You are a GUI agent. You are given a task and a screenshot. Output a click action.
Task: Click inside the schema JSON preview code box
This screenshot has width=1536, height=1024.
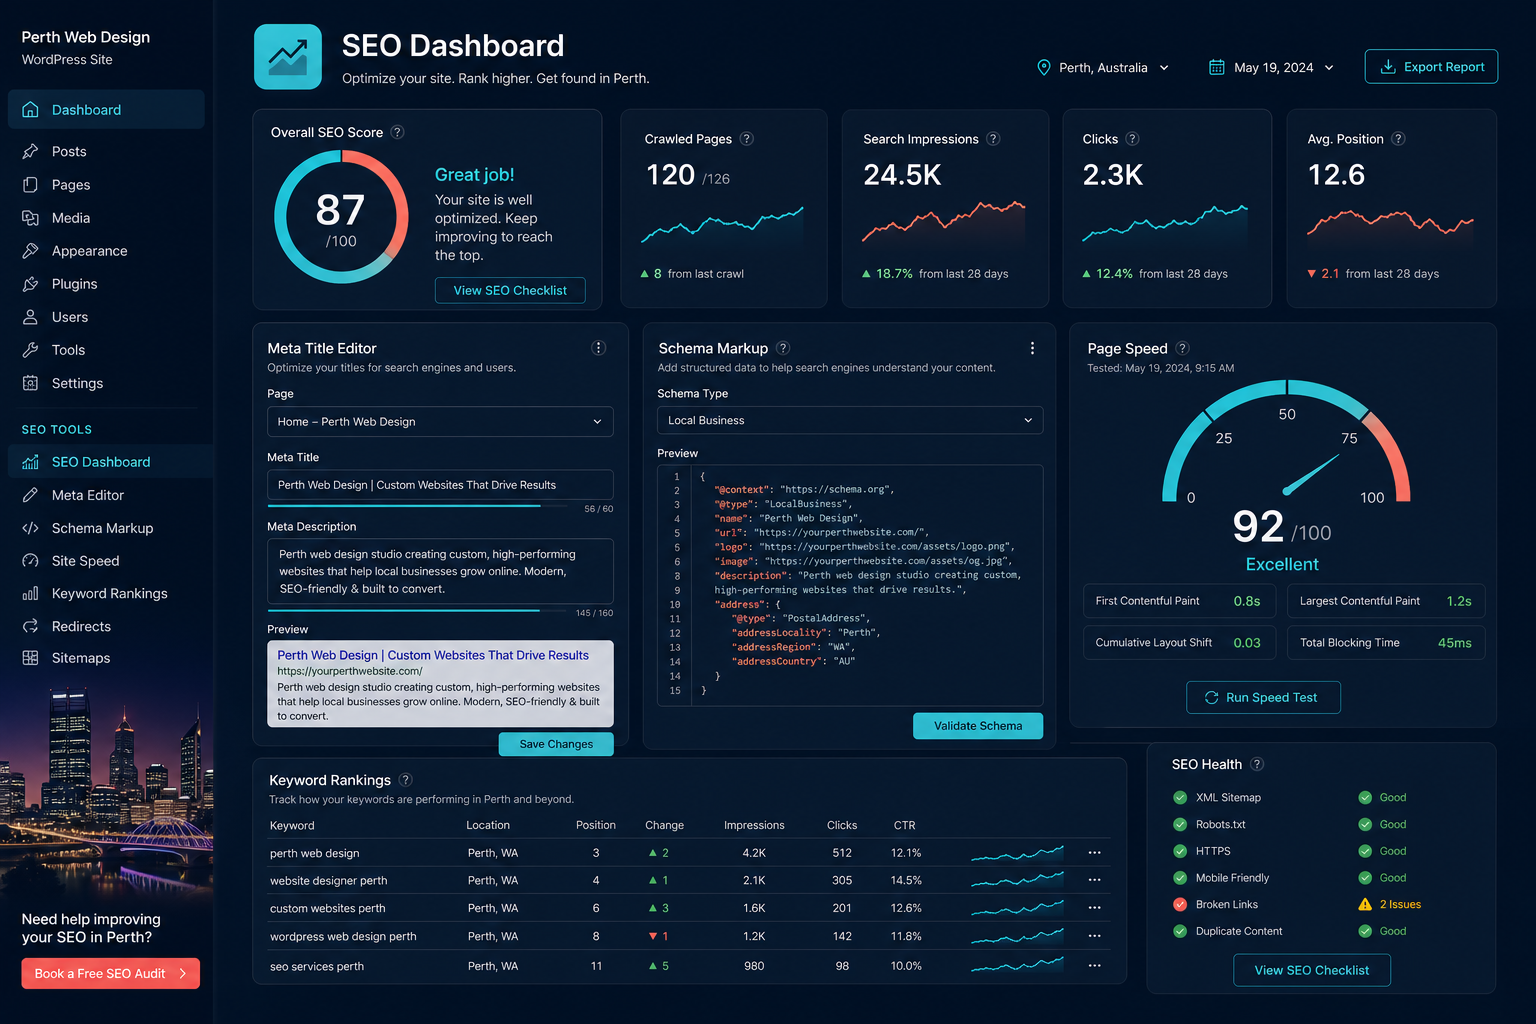click(850, 585)
